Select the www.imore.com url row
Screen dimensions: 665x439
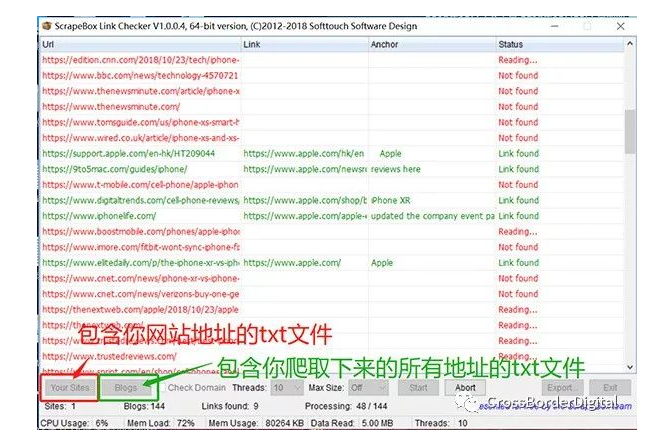(x=141, y=247)
